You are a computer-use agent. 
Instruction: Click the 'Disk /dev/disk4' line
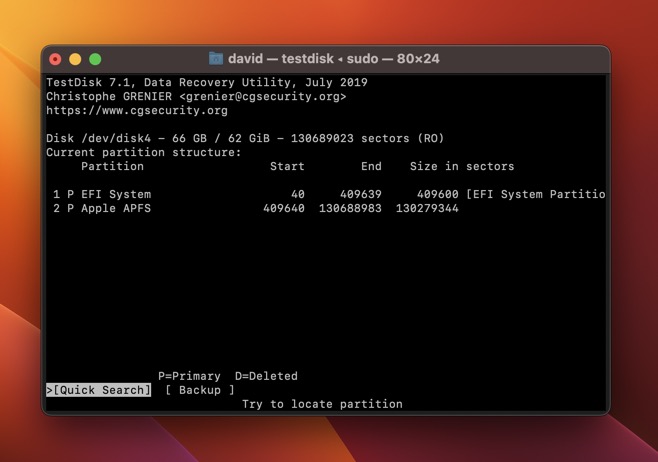pyautogui.click(x=245, y=138)
